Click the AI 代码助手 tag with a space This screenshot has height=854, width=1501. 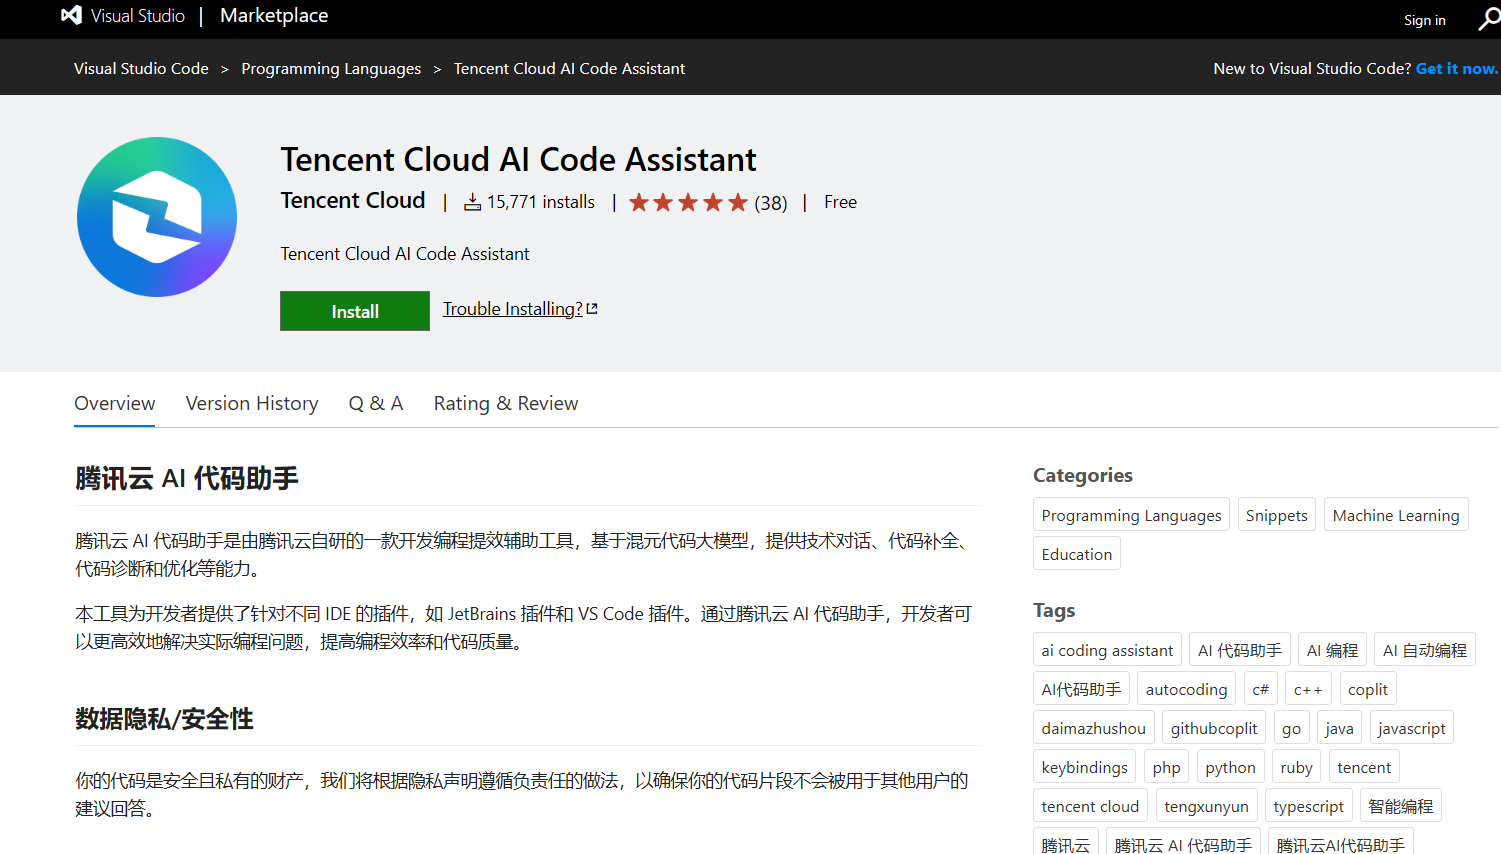[x=1240, y=650]
